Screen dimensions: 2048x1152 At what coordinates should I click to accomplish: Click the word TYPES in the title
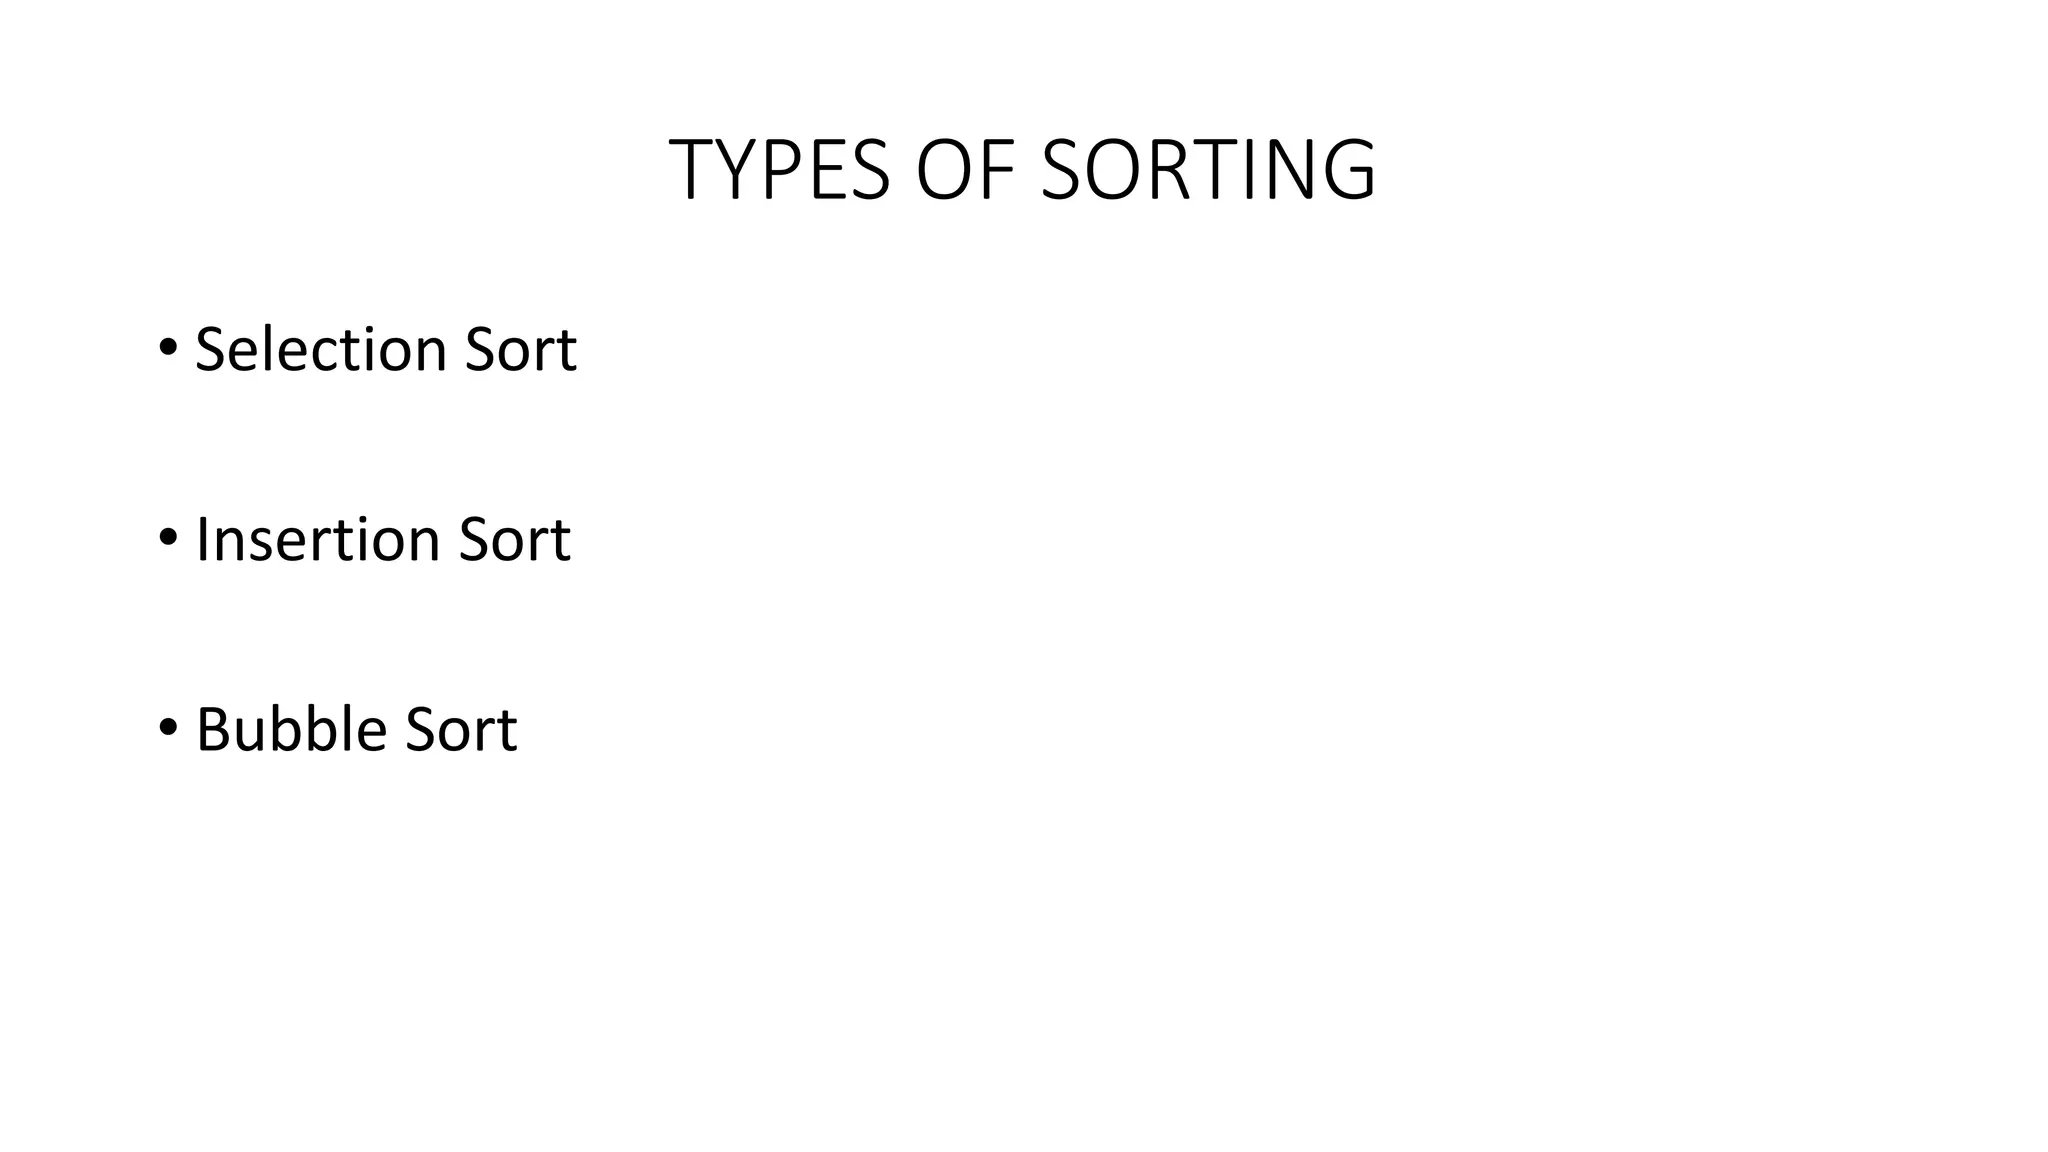[780, 170]
